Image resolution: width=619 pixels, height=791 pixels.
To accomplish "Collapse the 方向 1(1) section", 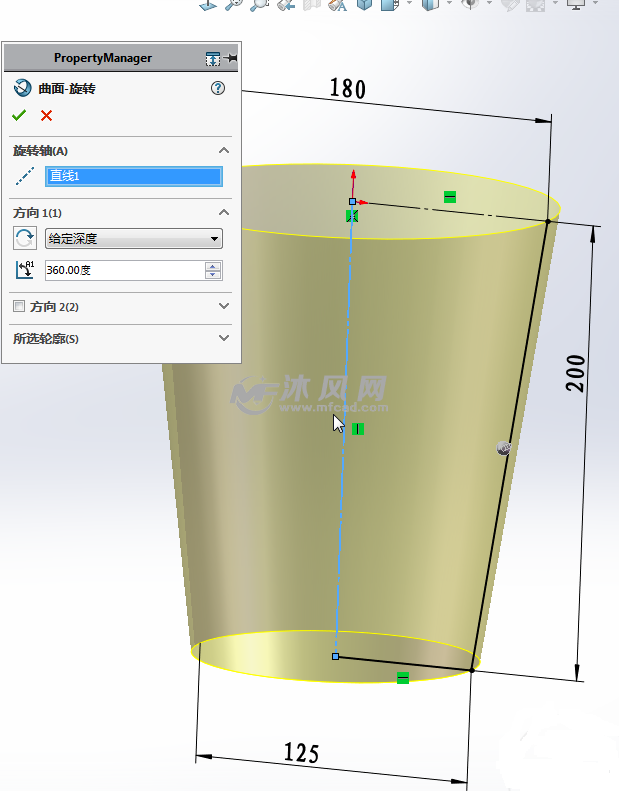I will pos(224,212).
